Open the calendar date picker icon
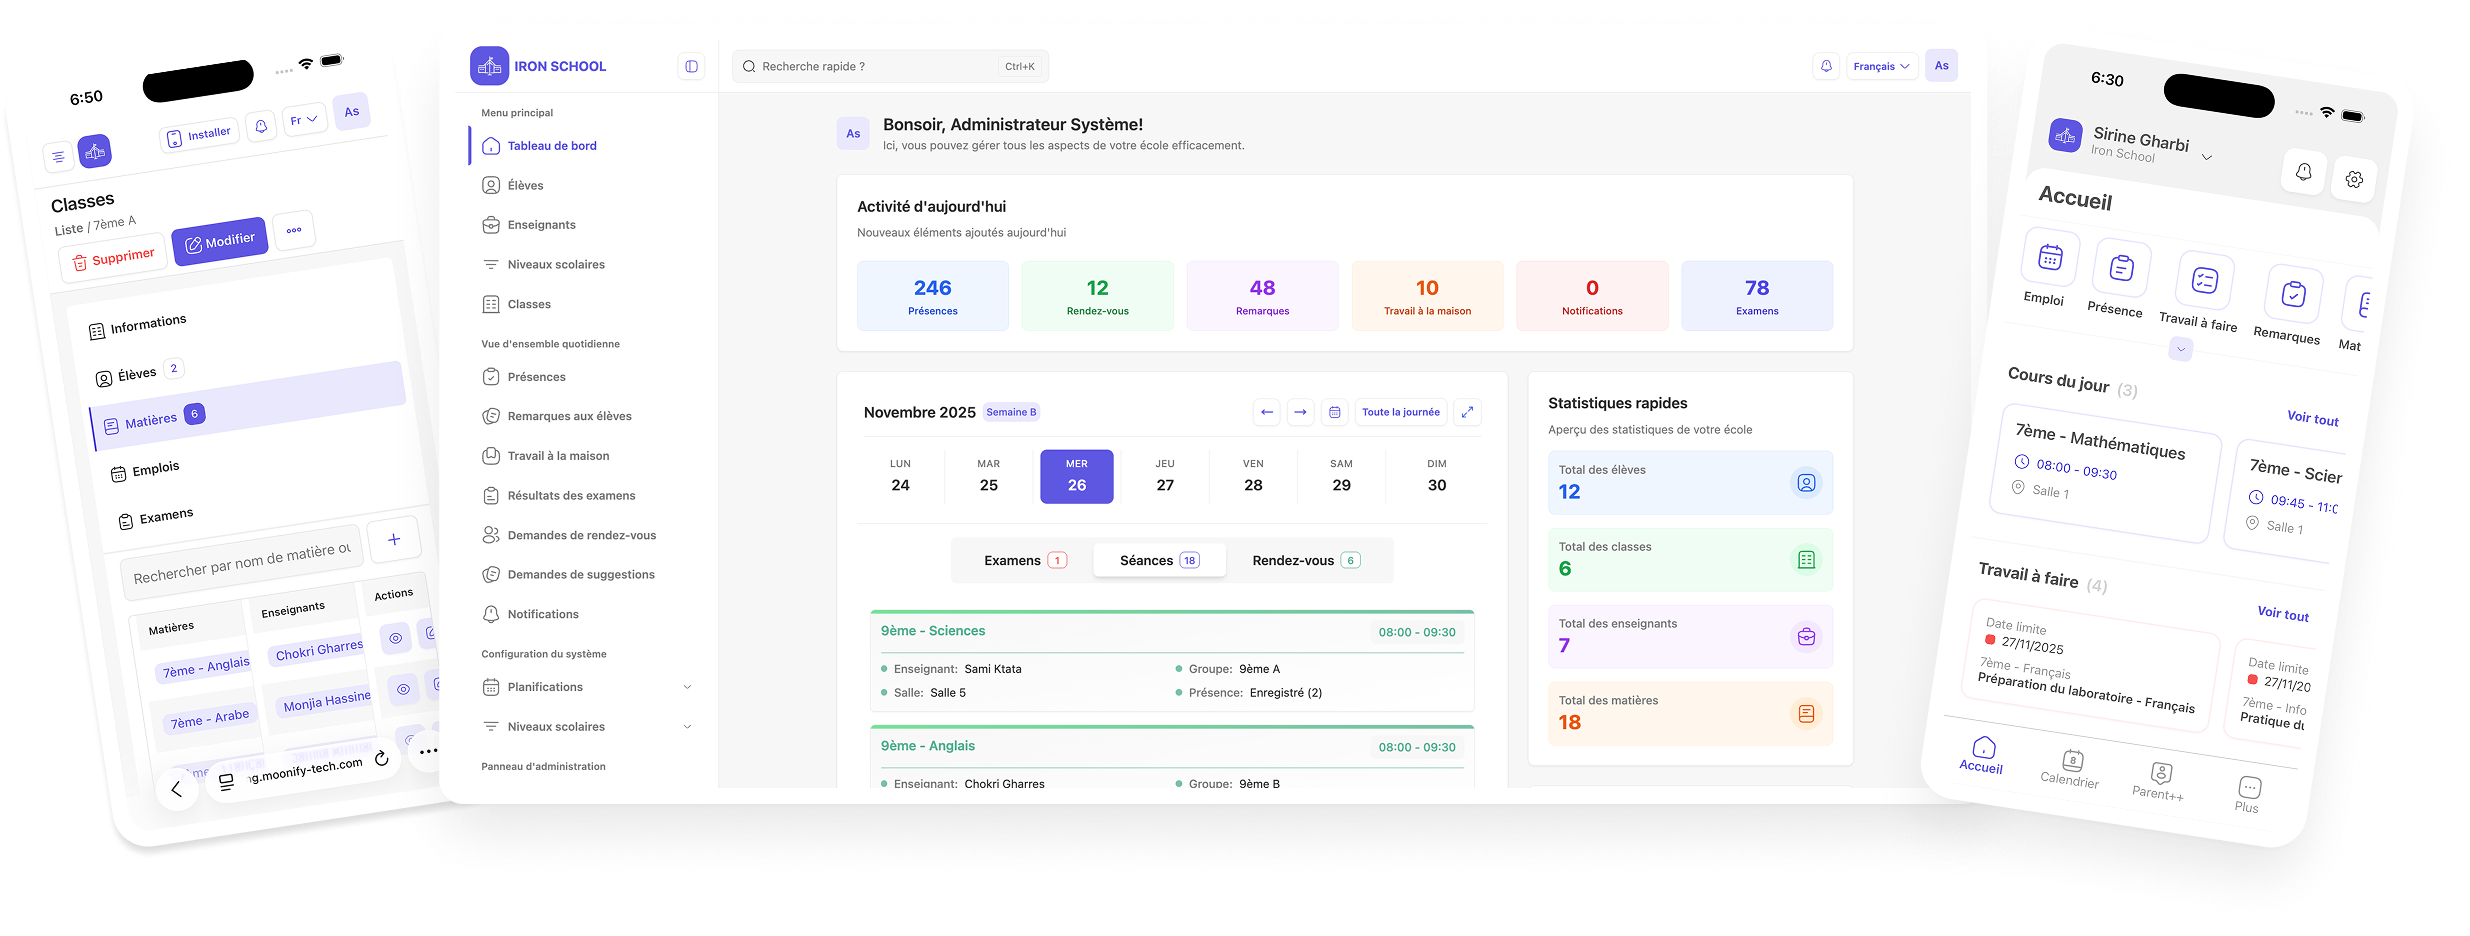This screenshot has width=2470, height=936. pos(1334,412)
